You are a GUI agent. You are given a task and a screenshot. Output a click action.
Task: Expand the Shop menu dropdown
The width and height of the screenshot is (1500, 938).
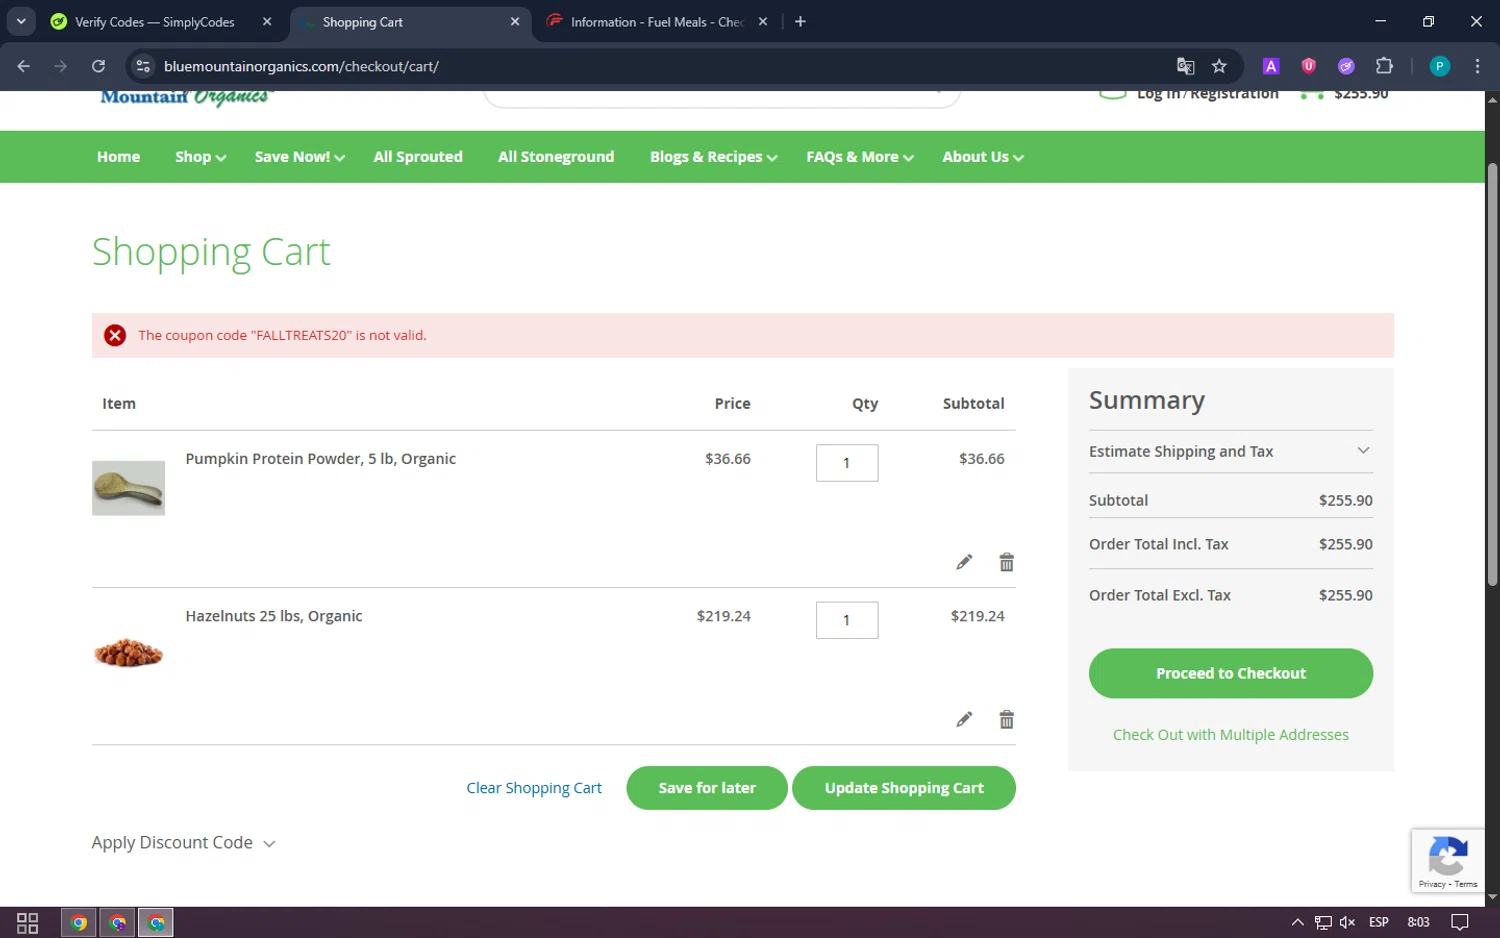(x=200, y=157)
